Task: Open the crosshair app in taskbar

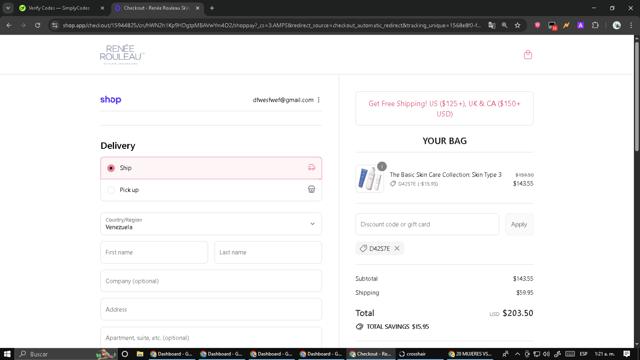Action: [419, 354]
